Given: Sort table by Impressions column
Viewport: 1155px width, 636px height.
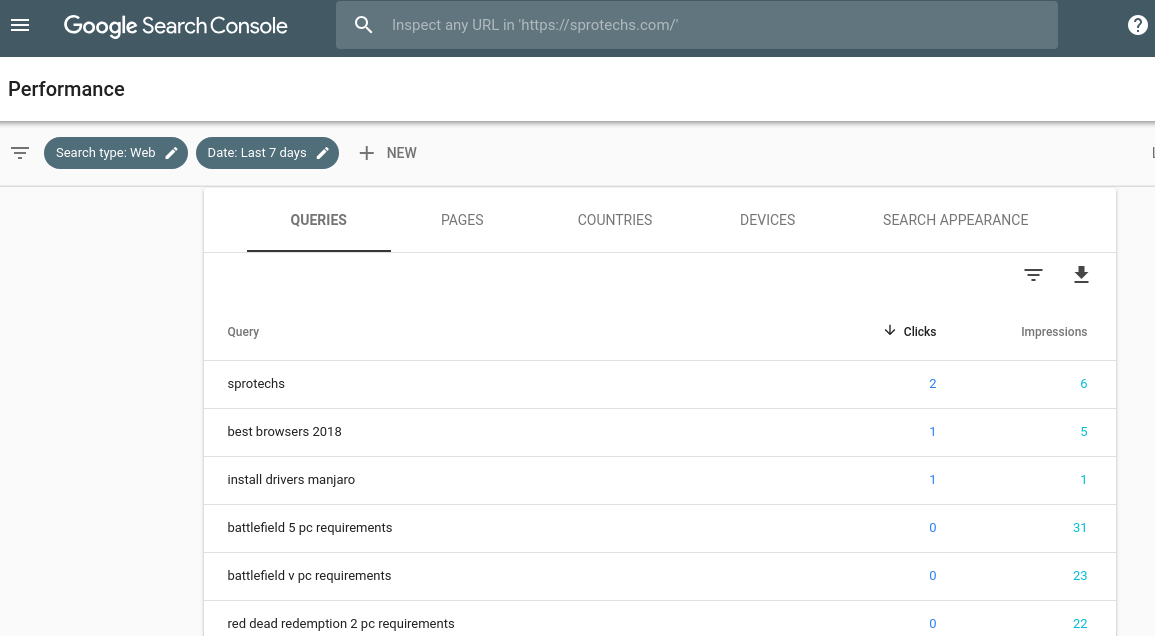Looking at the screenshot, I should (x=1053, y=331).
